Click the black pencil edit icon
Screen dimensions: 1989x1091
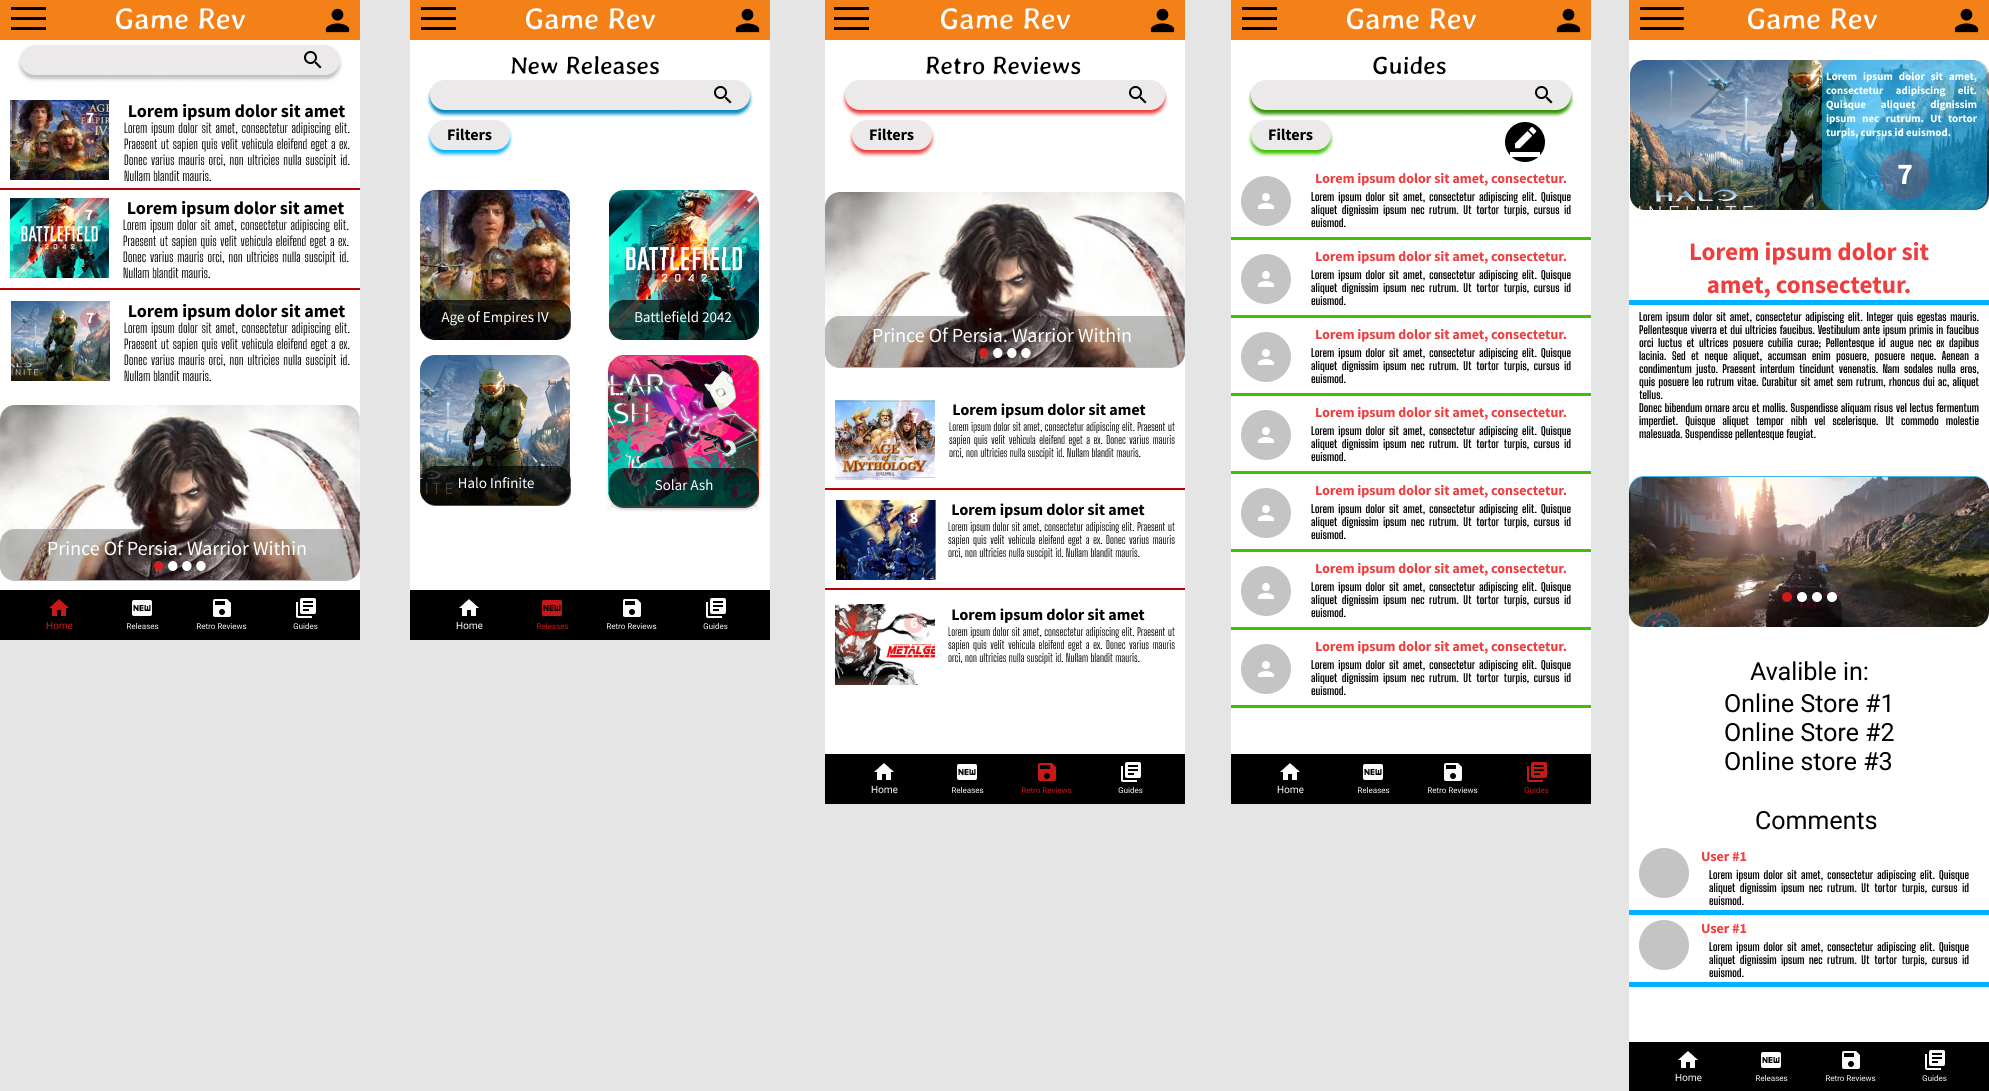[1524, 142]
